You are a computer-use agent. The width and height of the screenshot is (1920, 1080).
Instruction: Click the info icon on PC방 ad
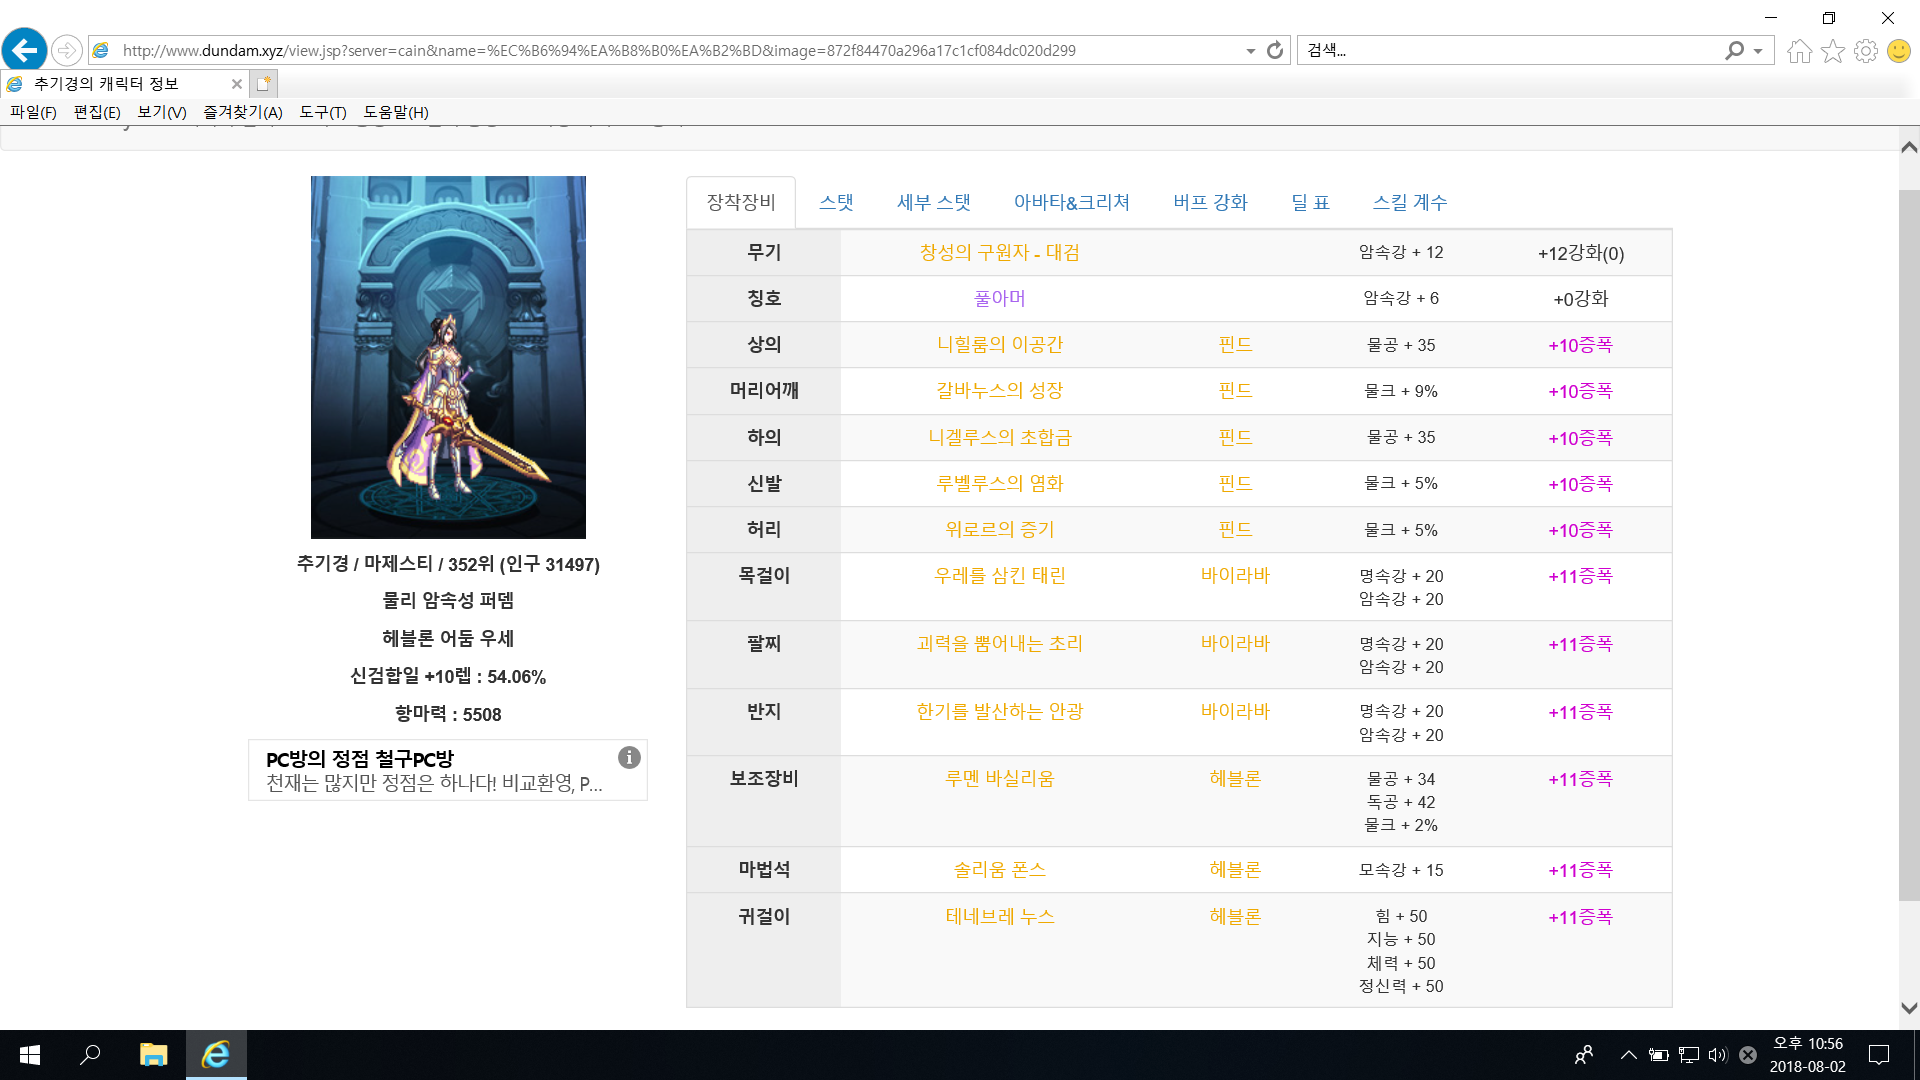coord(629,757)
